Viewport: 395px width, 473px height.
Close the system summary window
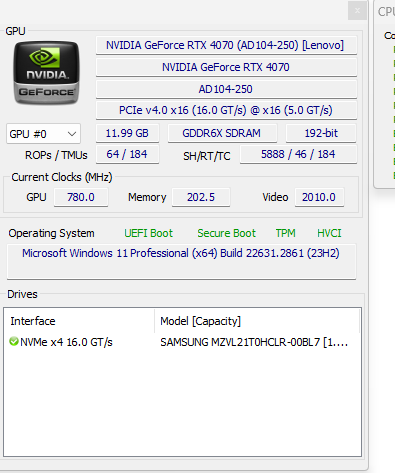point(357,11)
